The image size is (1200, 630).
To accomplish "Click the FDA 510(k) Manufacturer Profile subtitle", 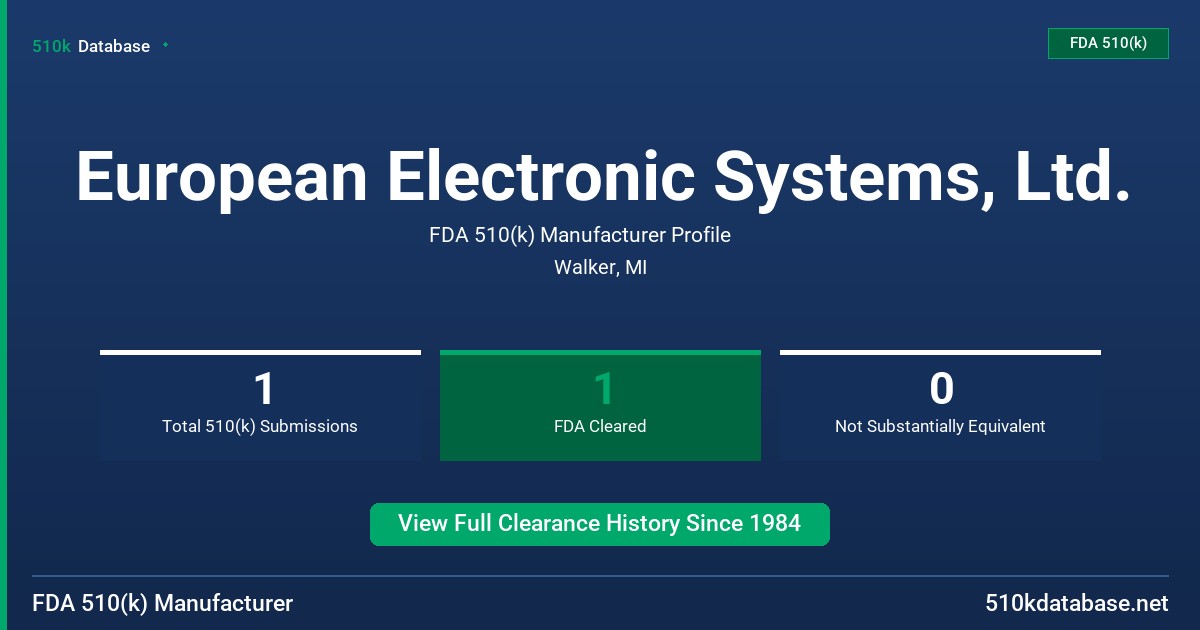I will (580, 235).
